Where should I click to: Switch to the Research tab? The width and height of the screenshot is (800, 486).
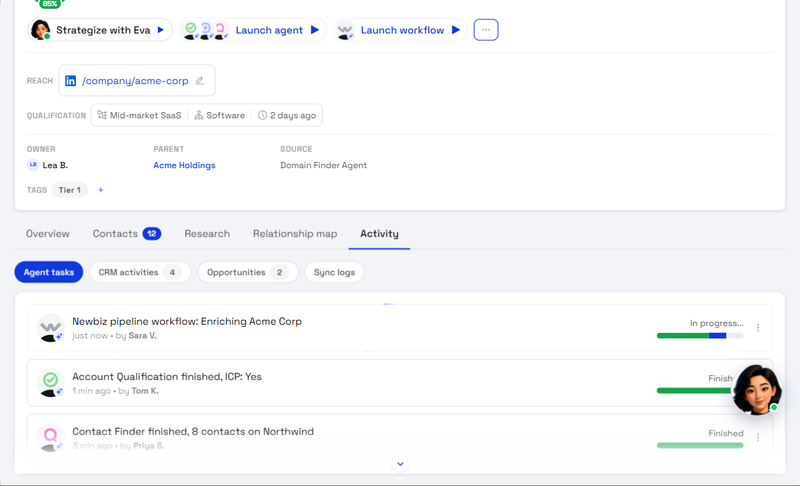(x=207, y=234)
